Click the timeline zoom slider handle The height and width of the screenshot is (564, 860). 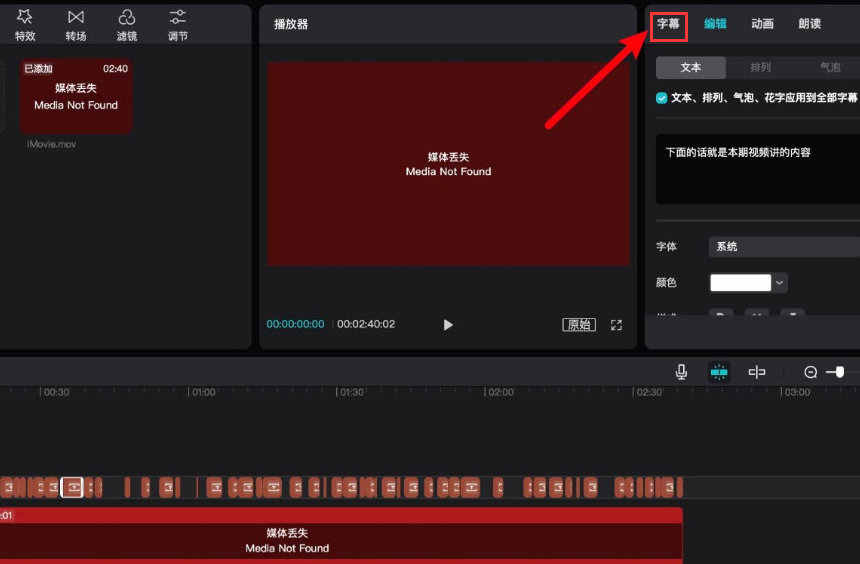click(840, 373)
